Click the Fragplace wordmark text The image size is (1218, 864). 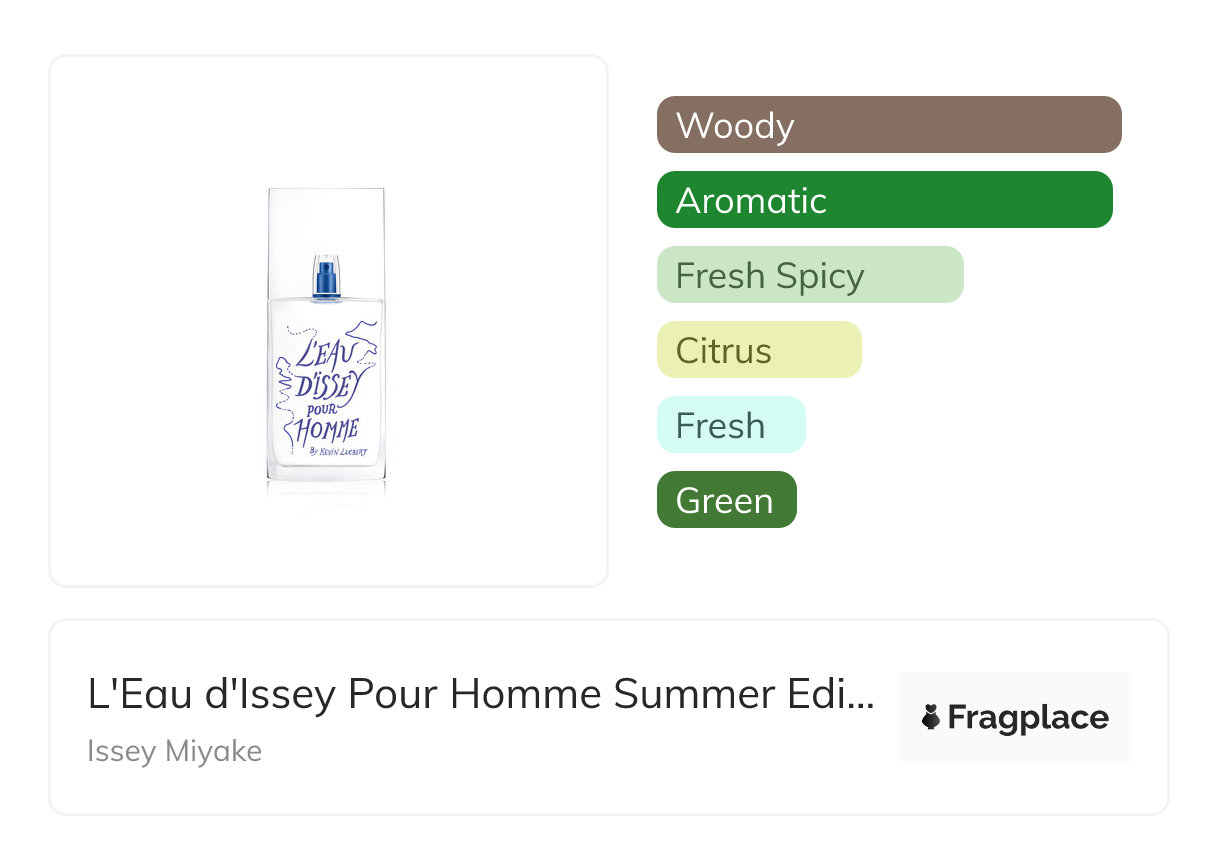[x=1028, y=717]
